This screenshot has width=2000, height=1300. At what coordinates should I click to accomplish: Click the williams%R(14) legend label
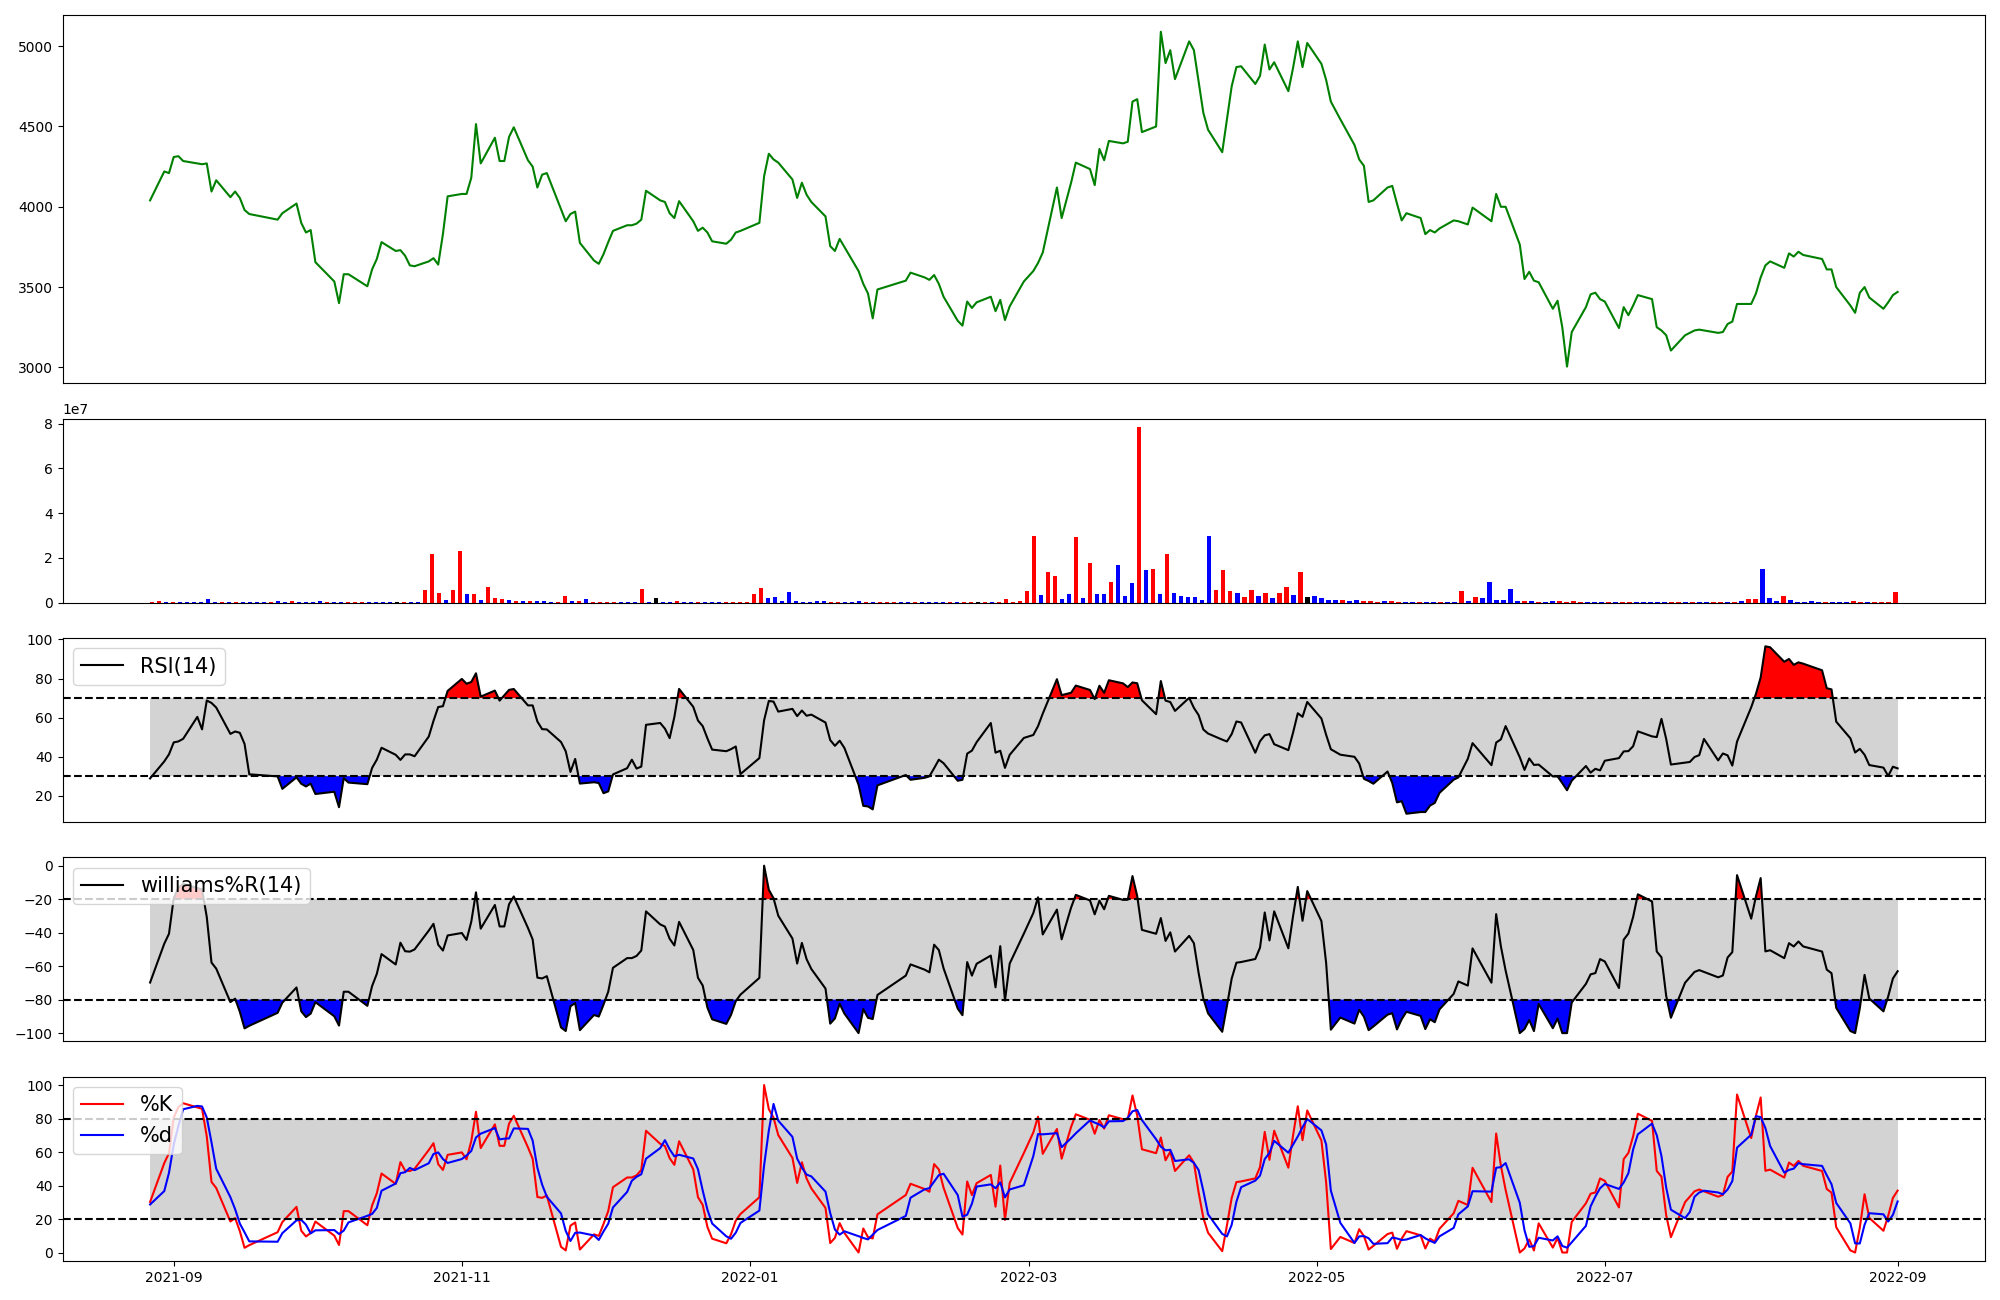[220, 885]
